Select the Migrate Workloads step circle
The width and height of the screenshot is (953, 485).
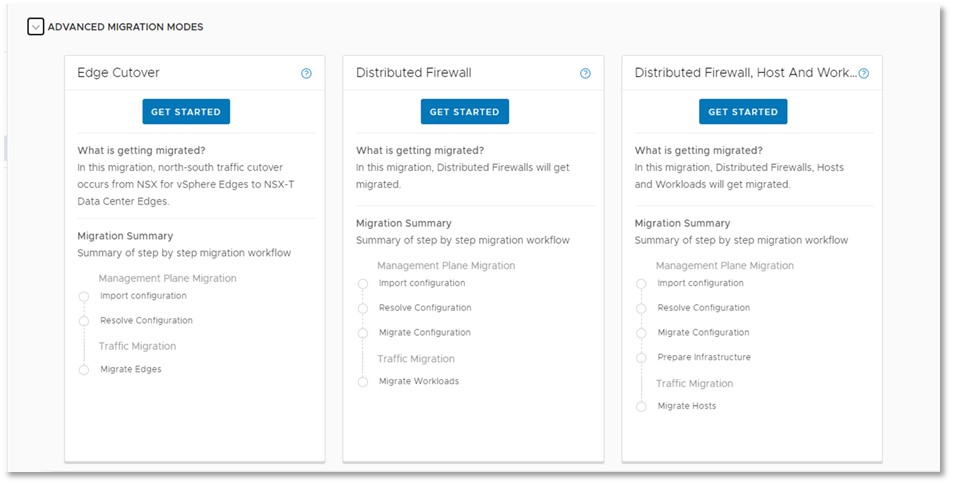click(x=363, y=382)
